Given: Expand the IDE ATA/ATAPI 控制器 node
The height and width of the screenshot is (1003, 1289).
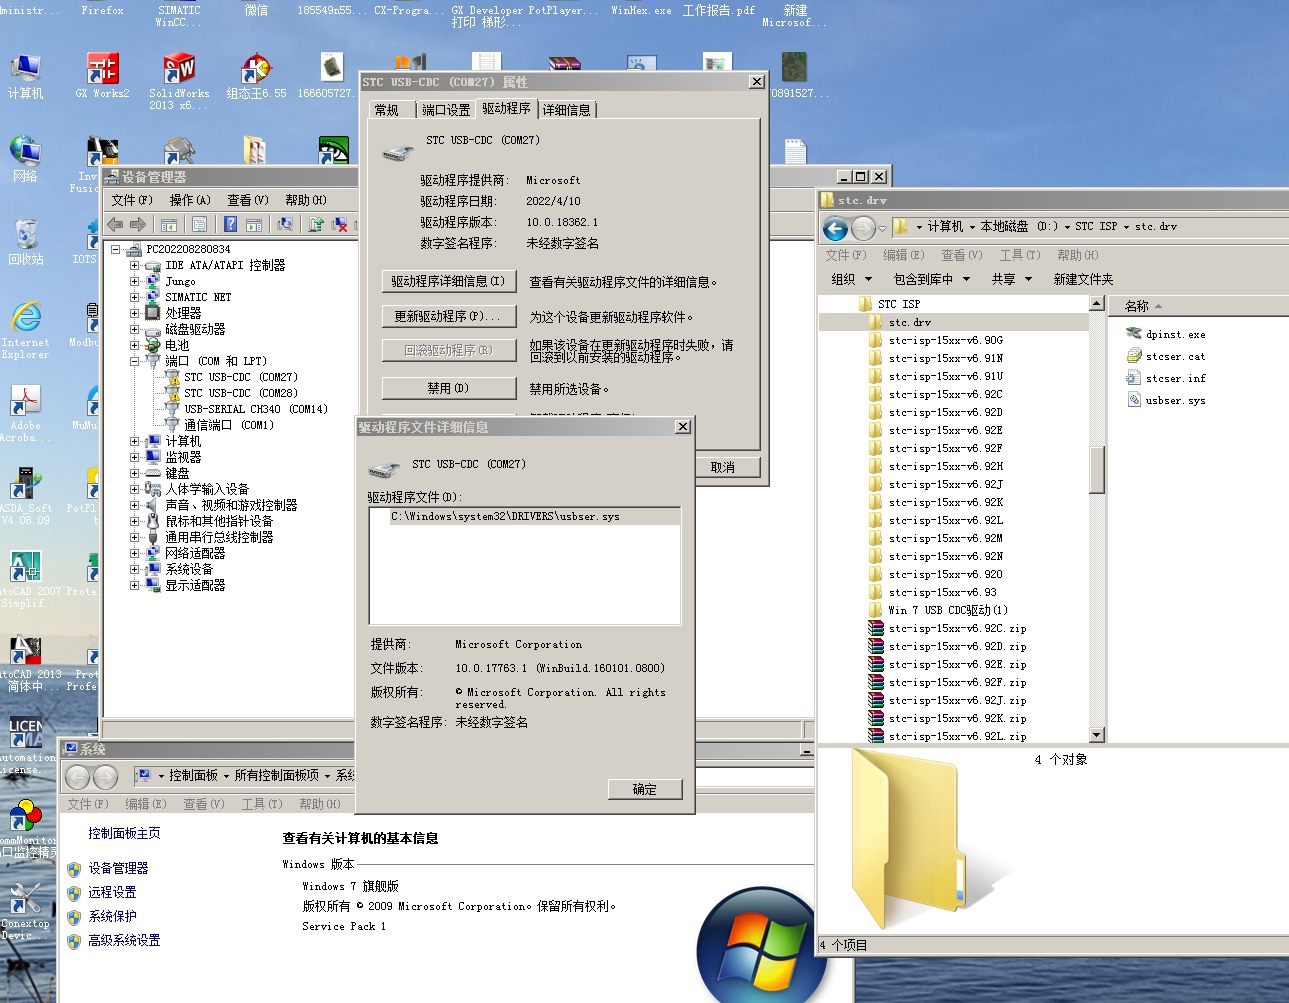Looking at the screenshot, I should (x=135, y=266).
